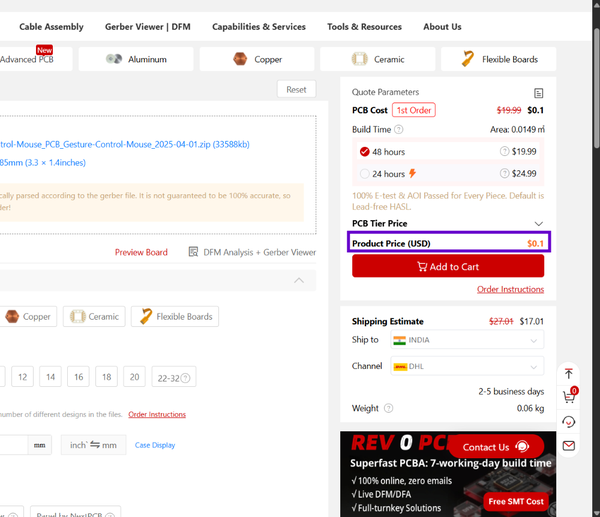Click the Reset button
The width and height of the screenshot is (600, 517).
click(x=297, y=89)
